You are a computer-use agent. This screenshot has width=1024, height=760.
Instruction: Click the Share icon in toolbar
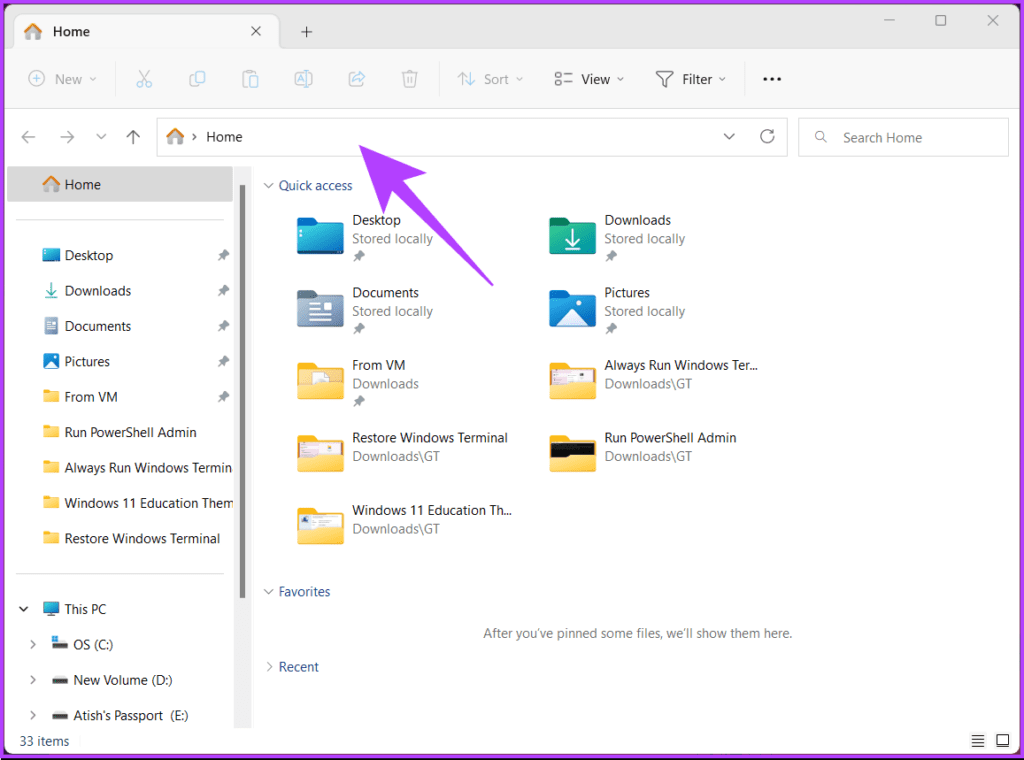(x=357, y=79)
